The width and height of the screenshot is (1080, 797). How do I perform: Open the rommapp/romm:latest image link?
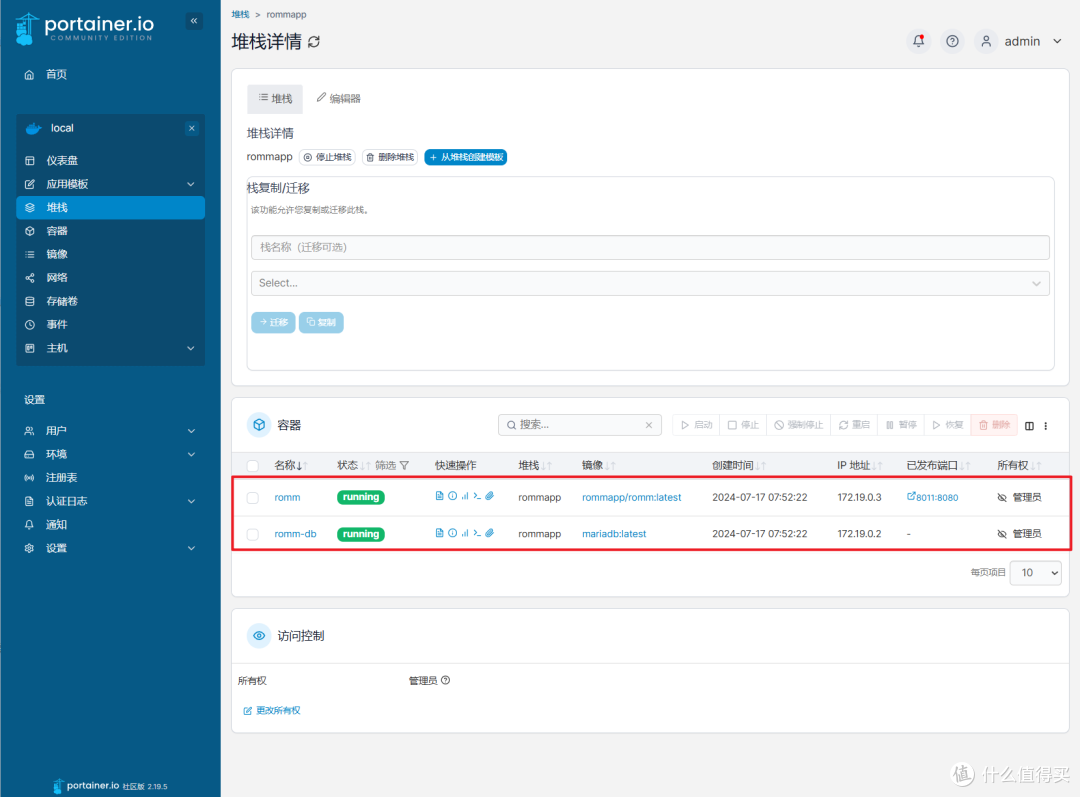632,497
